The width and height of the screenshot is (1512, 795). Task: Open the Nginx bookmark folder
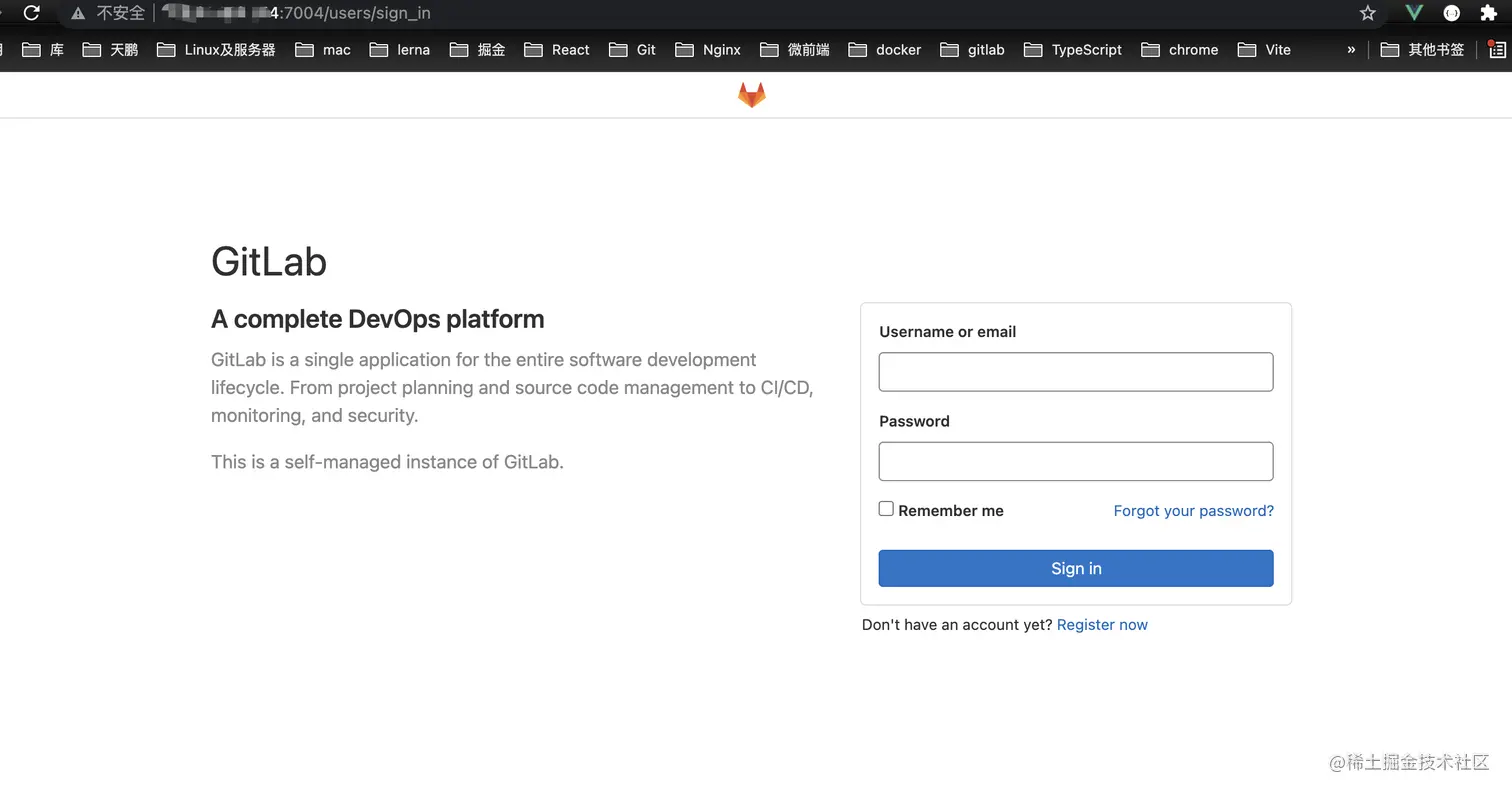coord(708,49)
